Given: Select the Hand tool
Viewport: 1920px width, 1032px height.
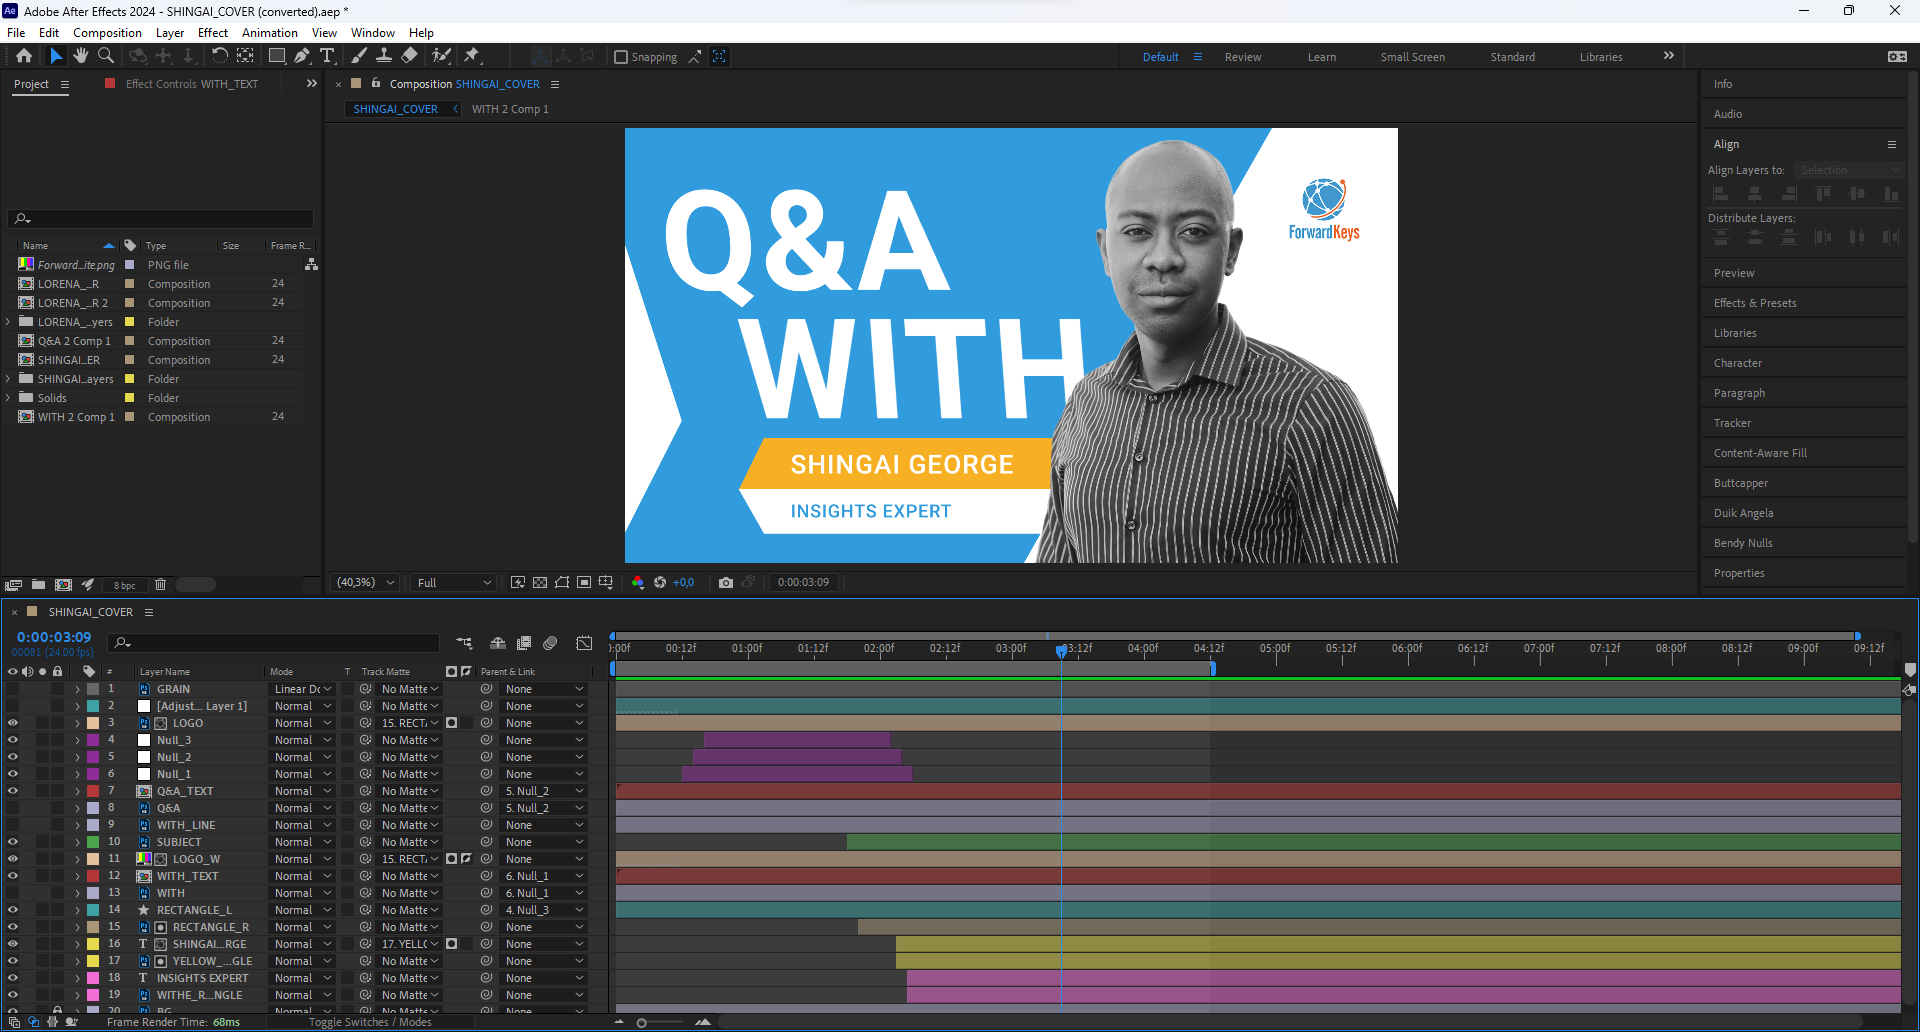Looking at the screenshot, I should click(x=81, y=56).
